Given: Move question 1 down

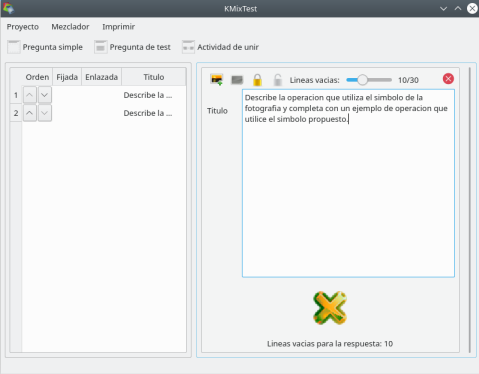Looking at the screenshot, I should point(45,95).
